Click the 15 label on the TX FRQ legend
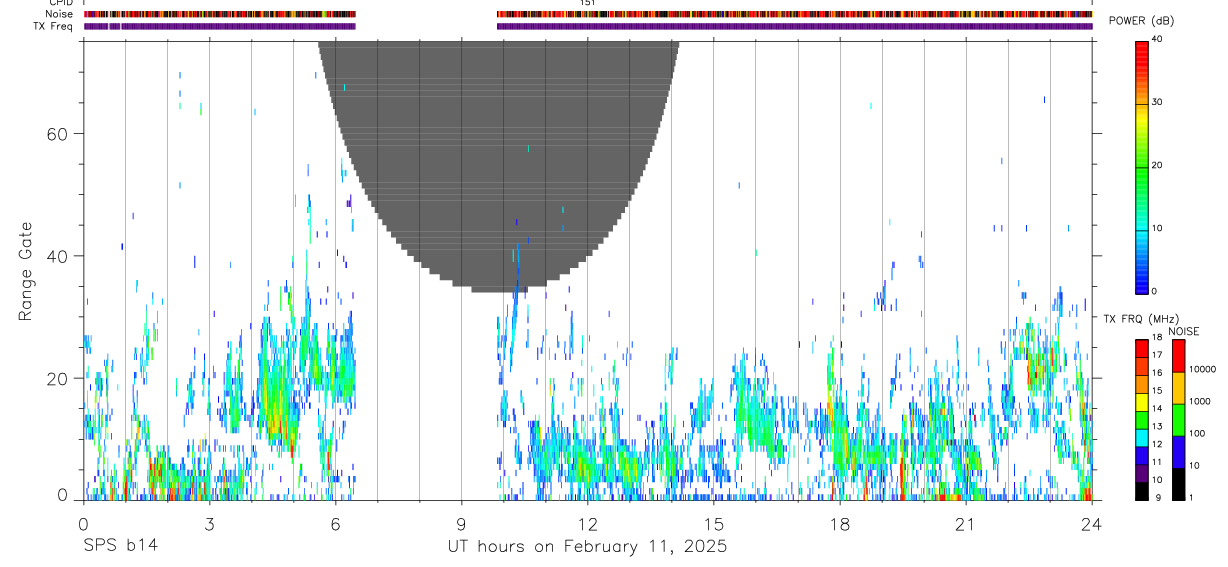Viewport: 1228px width, 567px height. pyautogui.click(x=1156, y=391)
